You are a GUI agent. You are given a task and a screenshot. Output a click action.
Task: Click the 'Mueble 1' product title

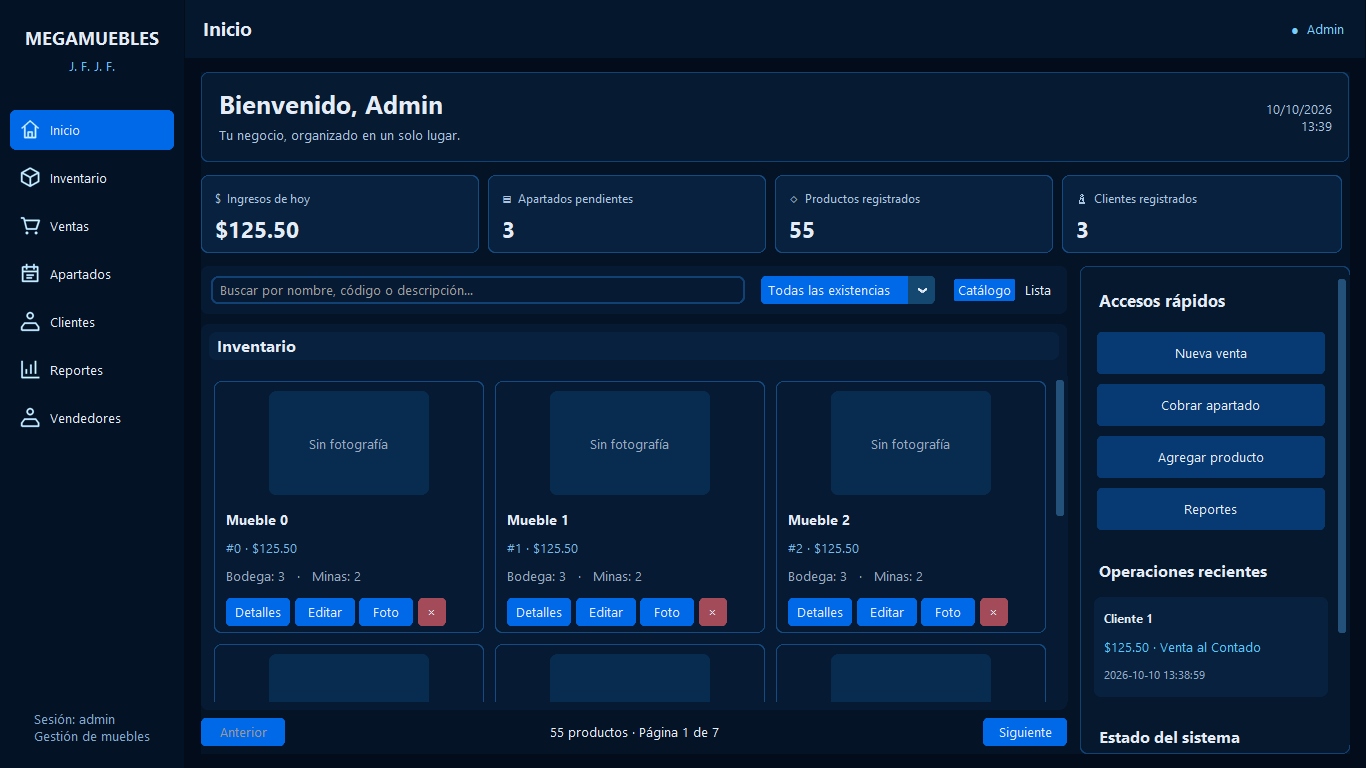coord(538,520)
